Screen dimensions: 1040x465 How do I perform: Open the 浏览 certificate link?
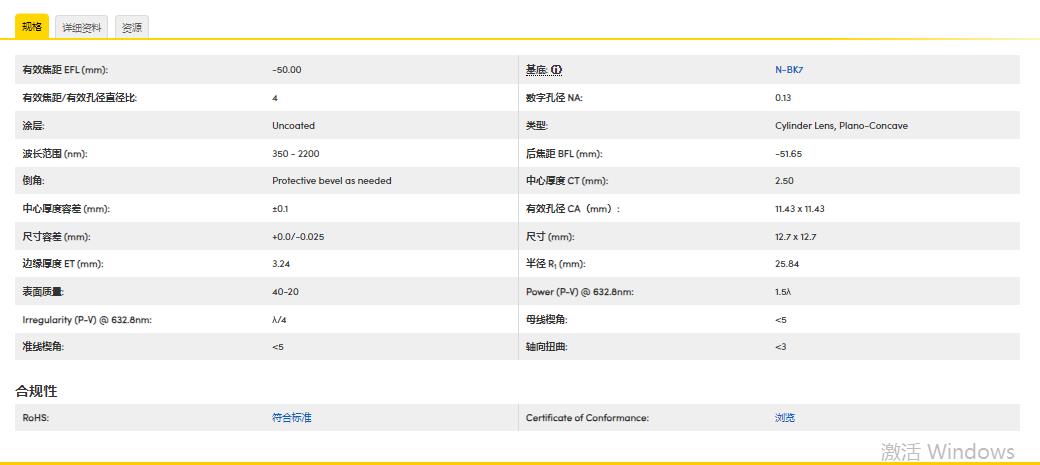785,418
